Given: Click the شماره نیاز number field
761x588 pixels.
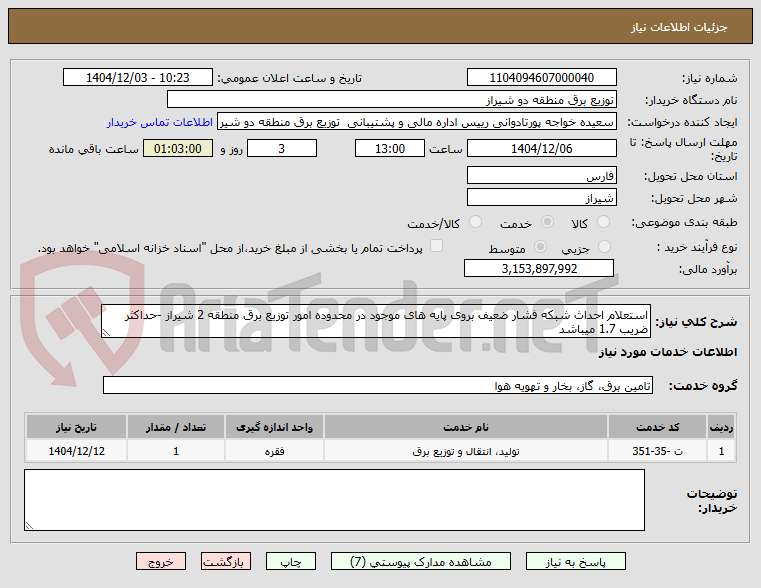Looking at the screenshot, I should pos(542,78).
